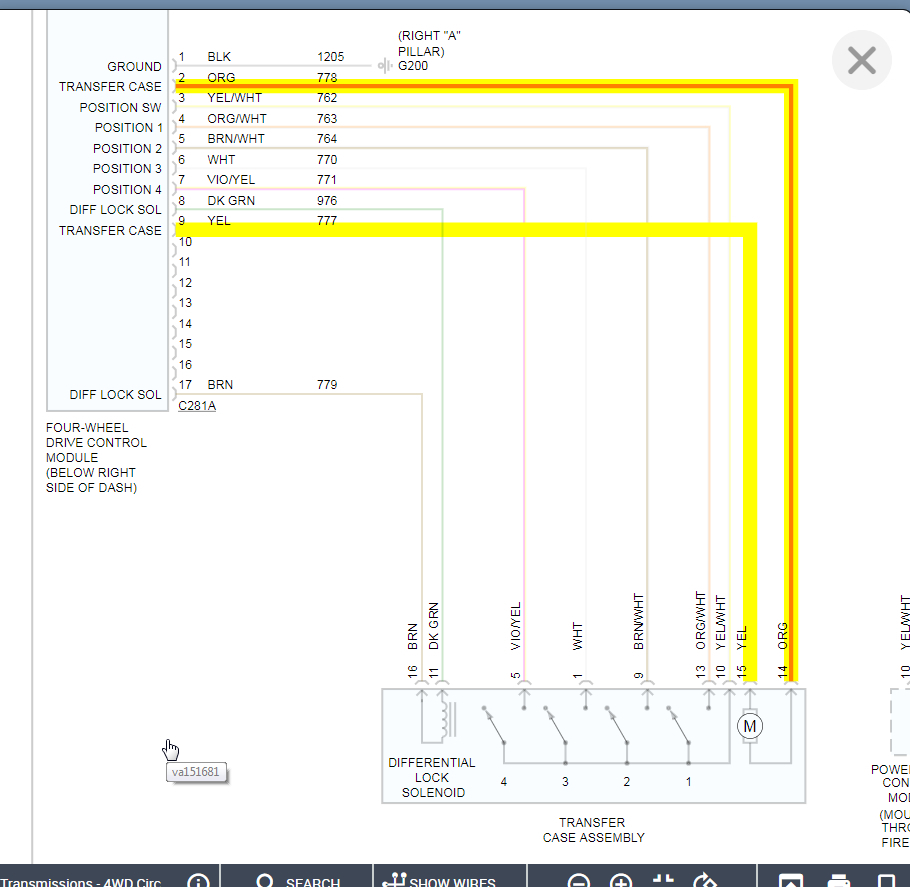This screenshot has width=910, height=887.
Task: Click the DK GRN 976 wire label
Action: pos(231,201)
